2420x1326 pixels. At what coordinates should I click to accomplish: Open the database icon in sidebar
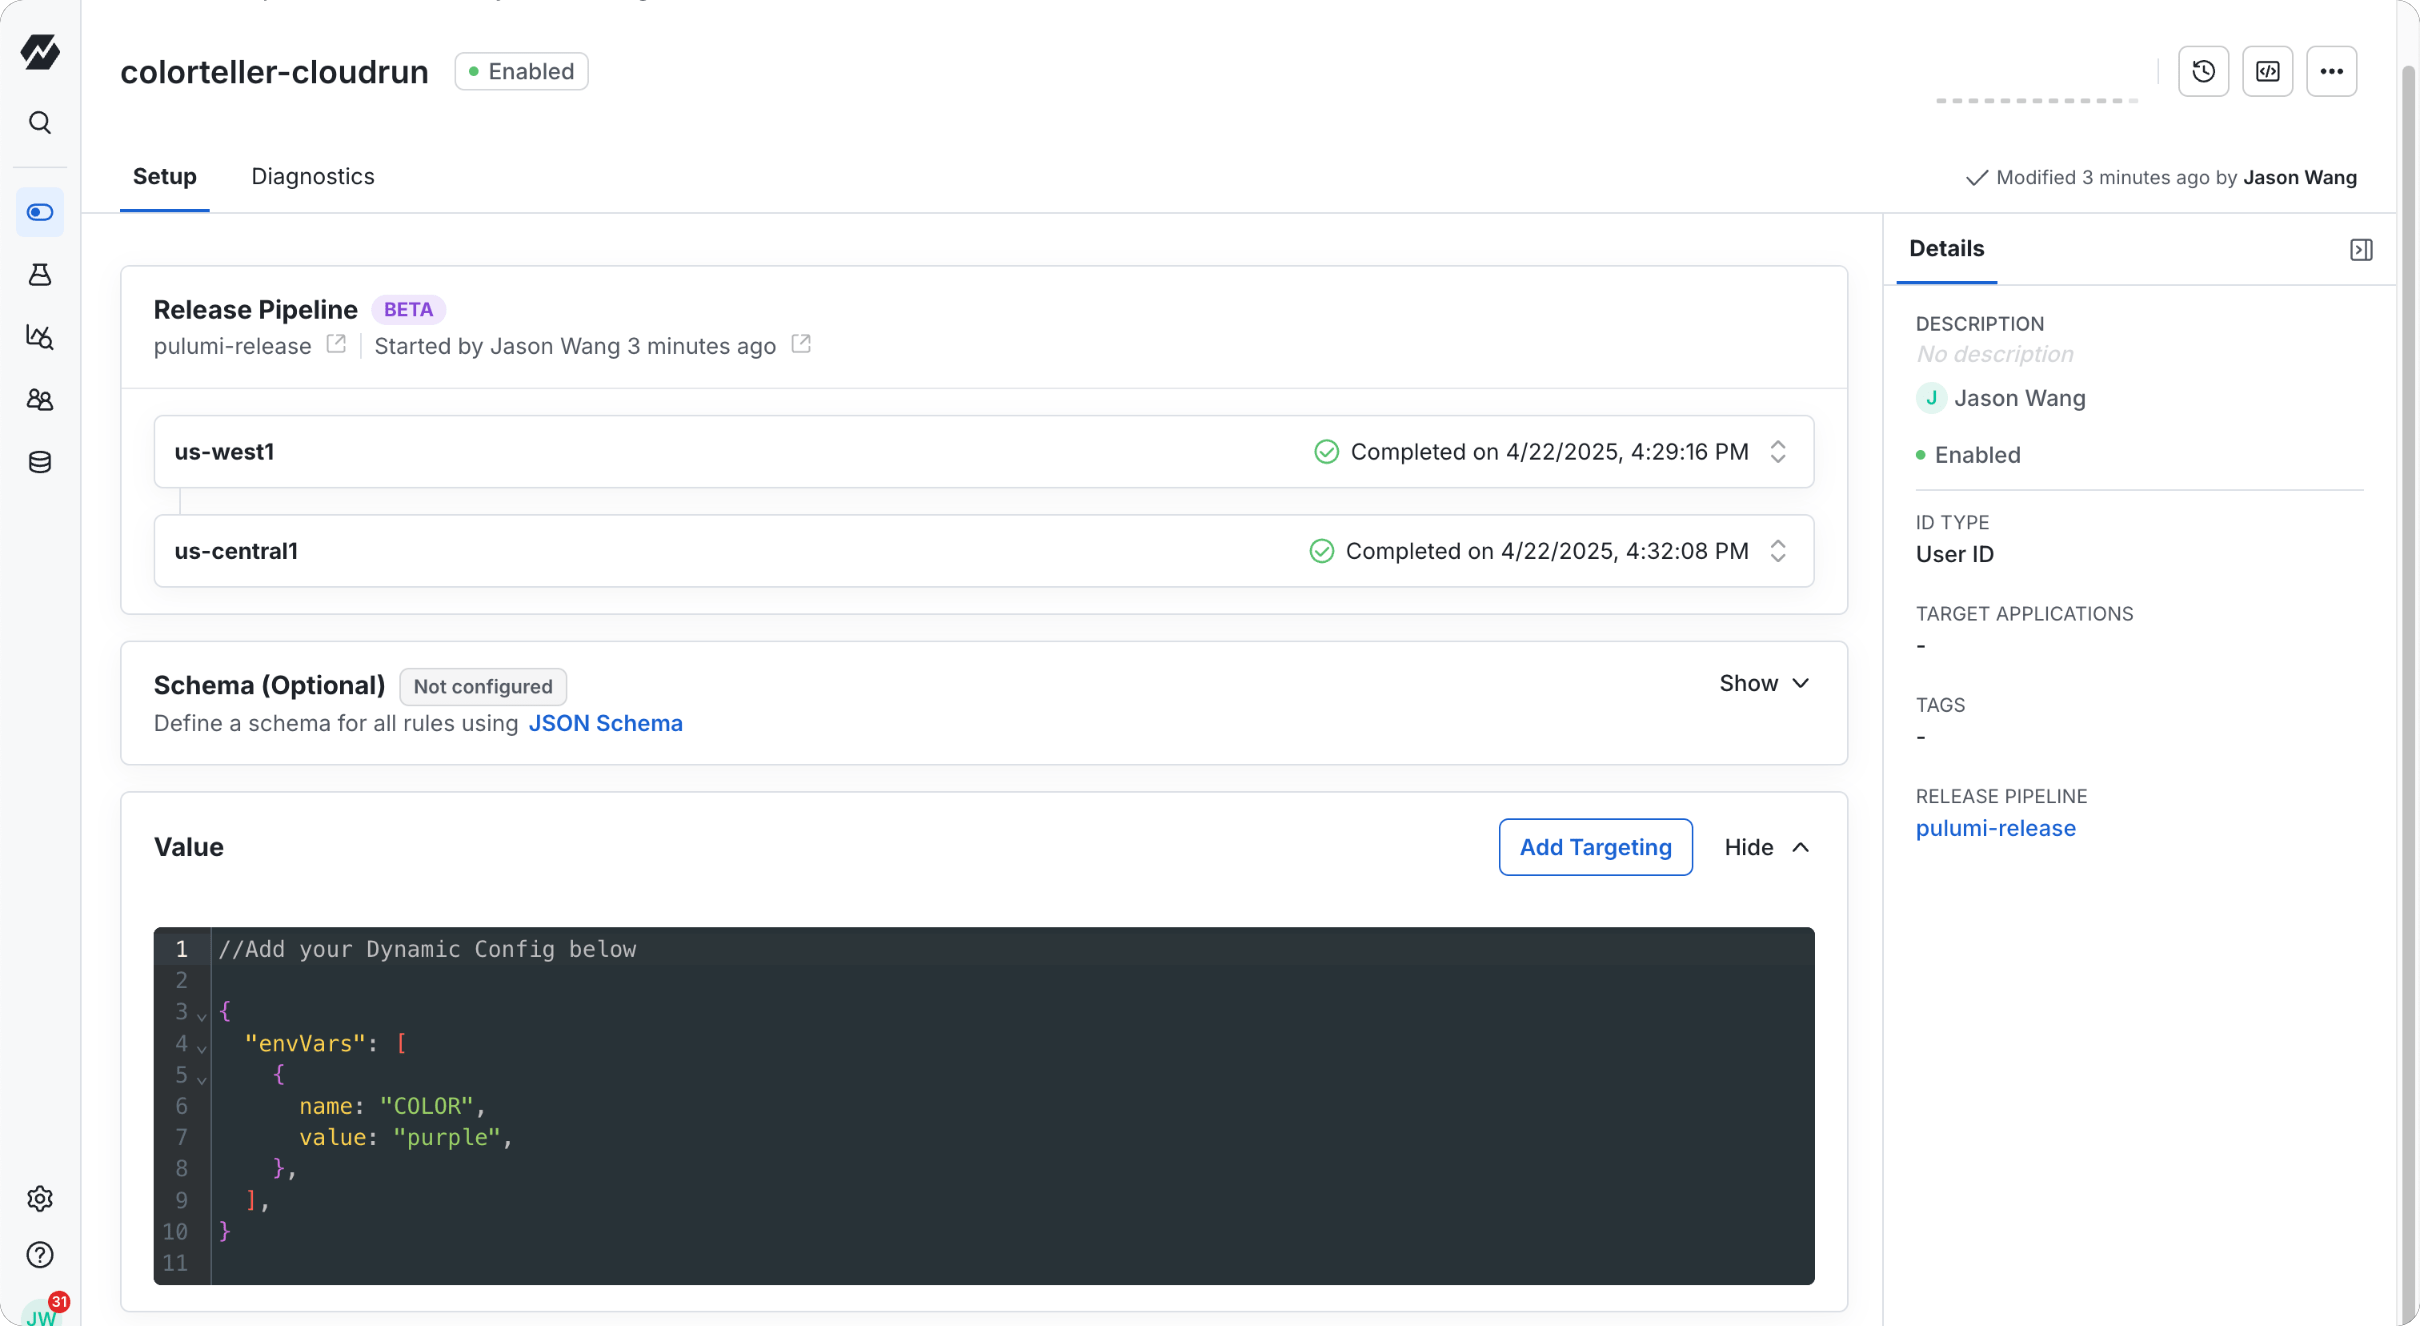pyautogui.click(x=40, y=462)
